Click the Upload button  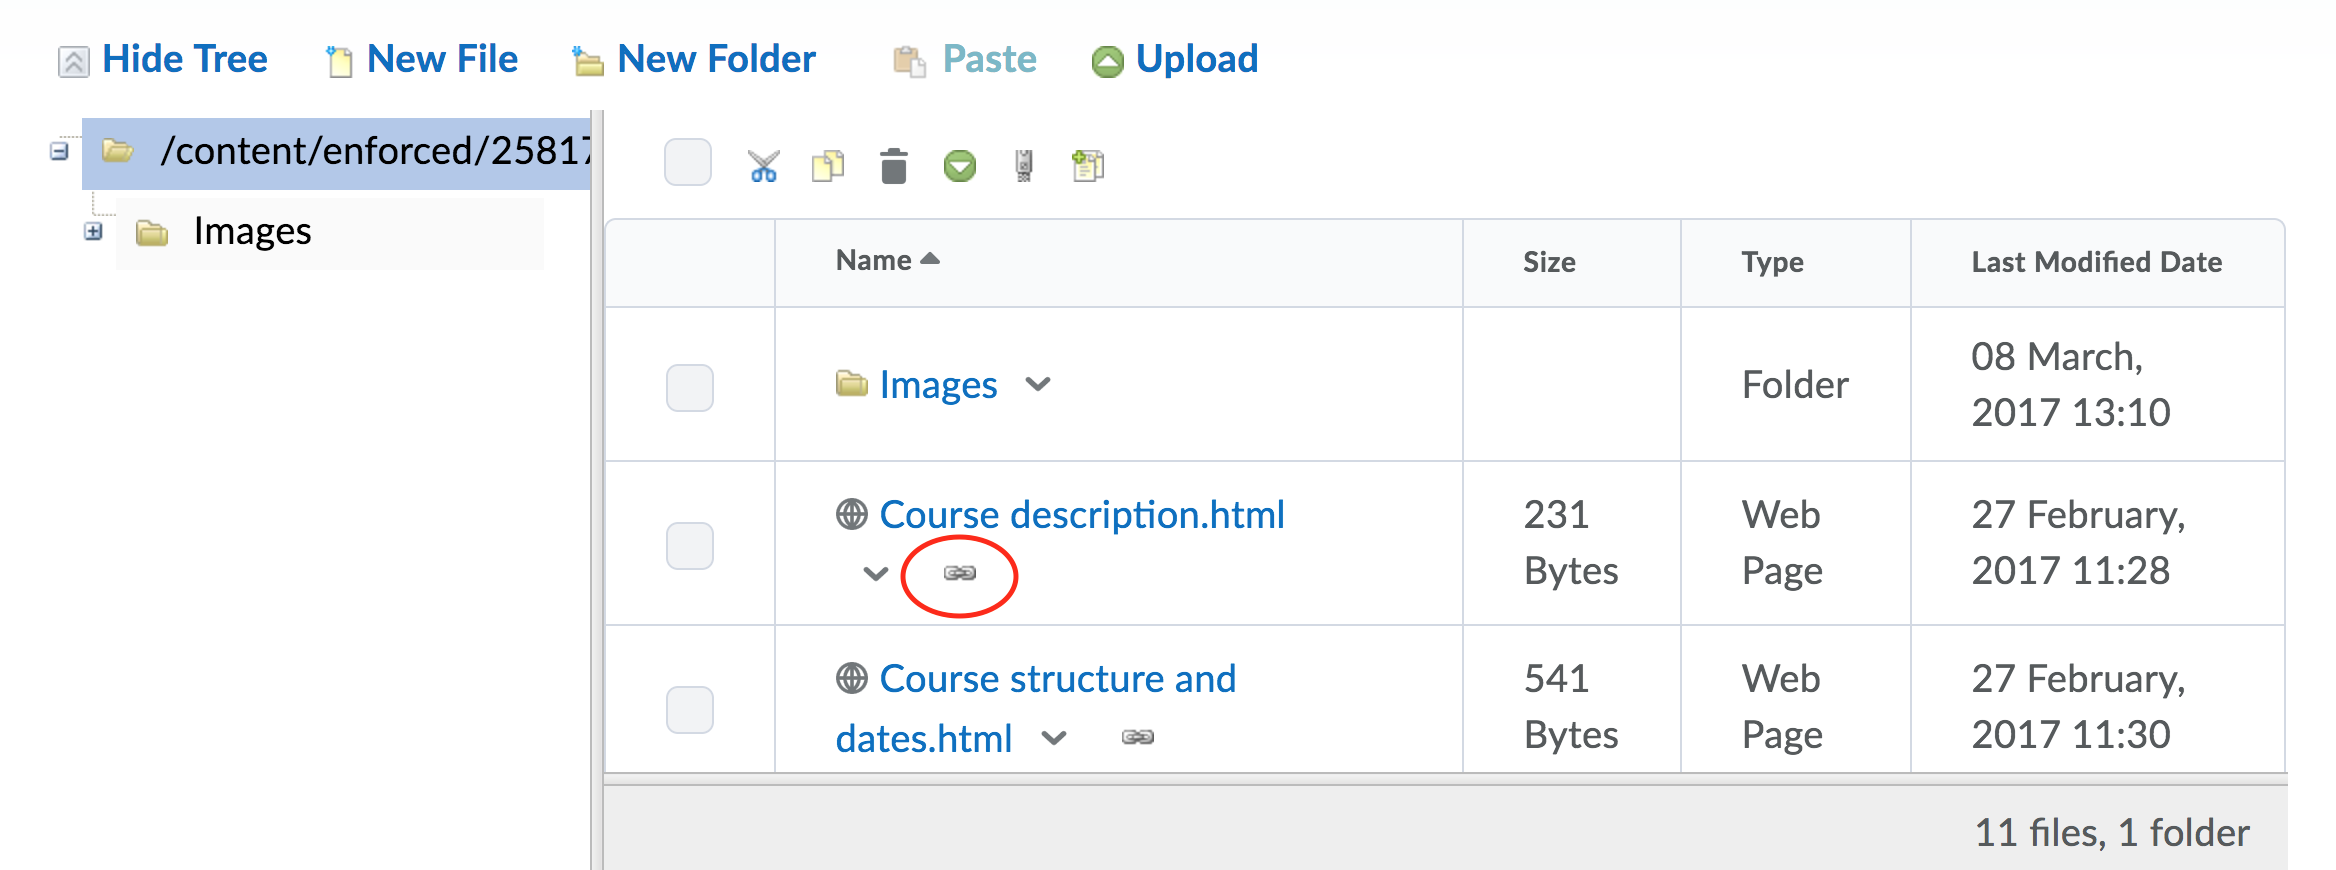point(1196,60)
